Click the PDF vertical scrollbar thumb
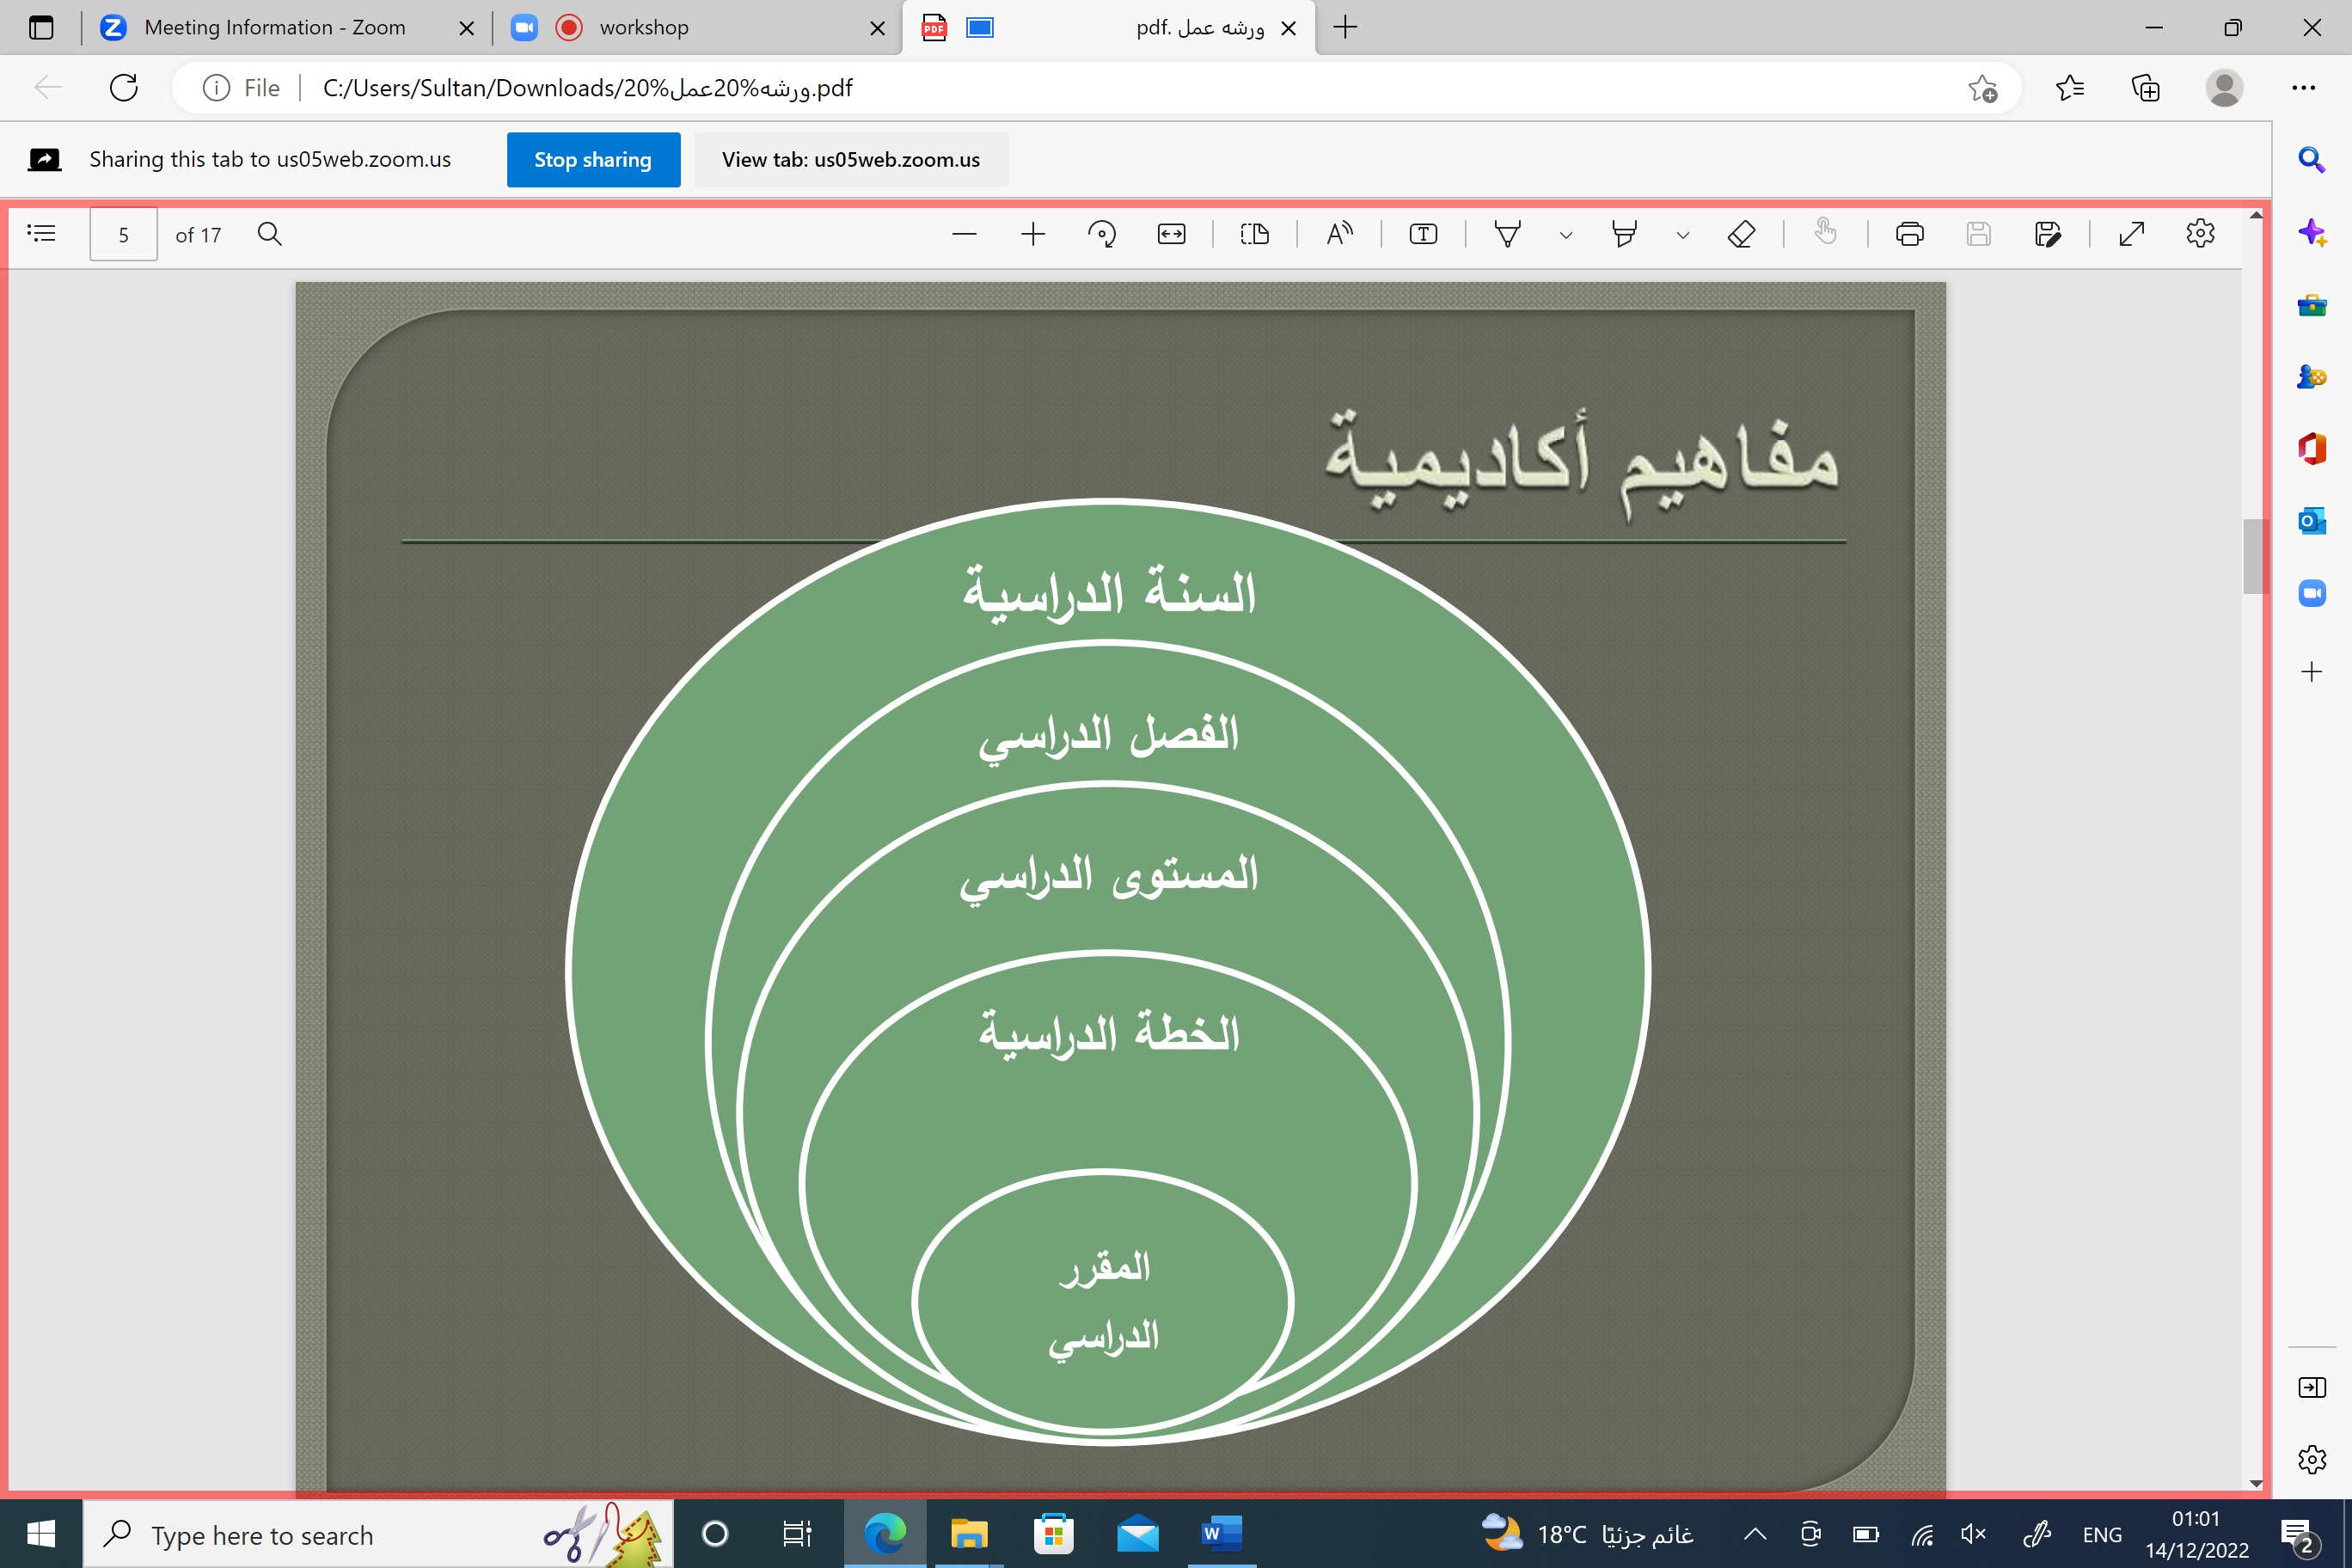Viewport: 2352px width, 1568px height. click(x=2253, y=556)
